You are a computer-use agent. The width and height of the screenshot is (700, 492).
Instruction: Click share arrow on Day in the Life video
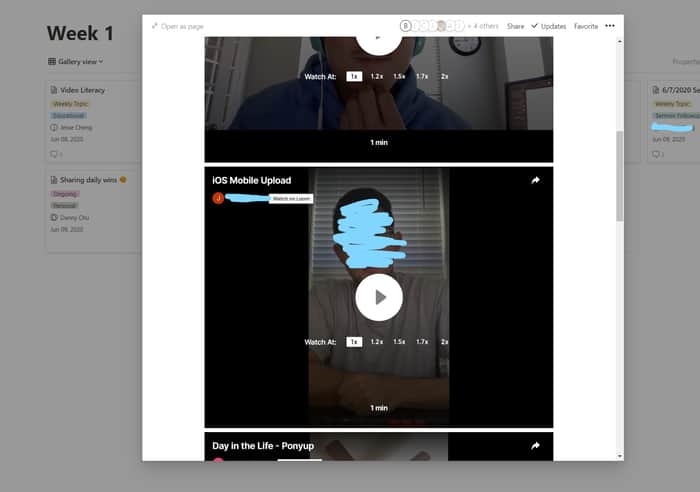point(535,446)
